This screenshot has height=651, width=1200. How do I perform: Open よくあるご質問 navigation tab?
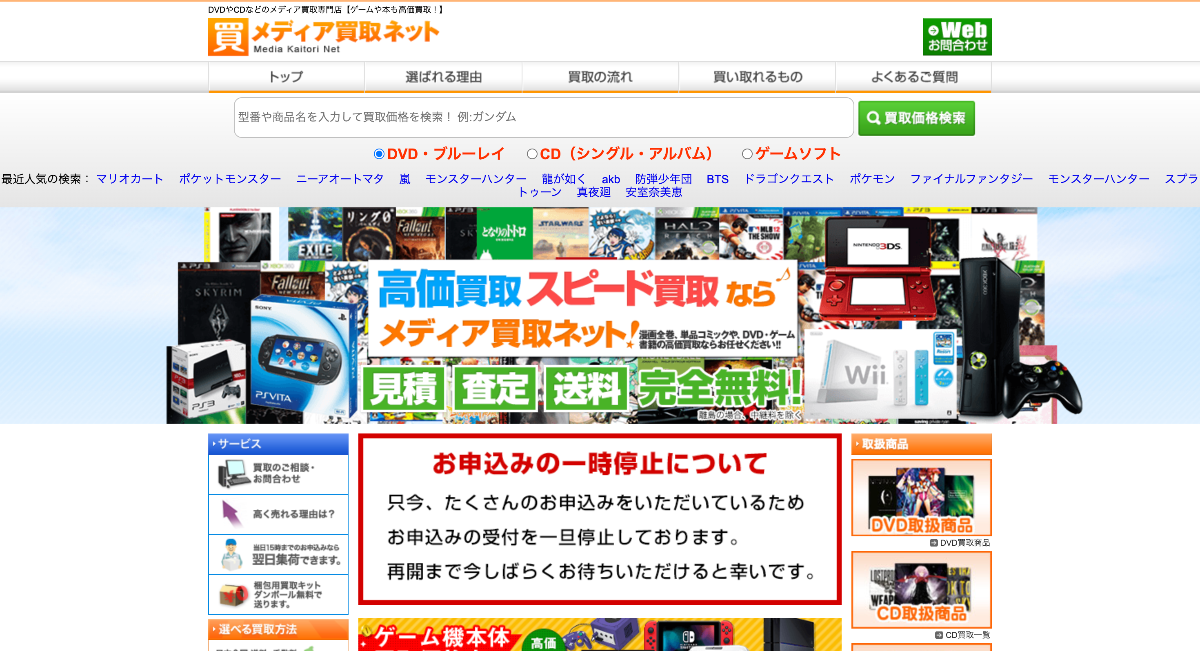pos(914,77)
